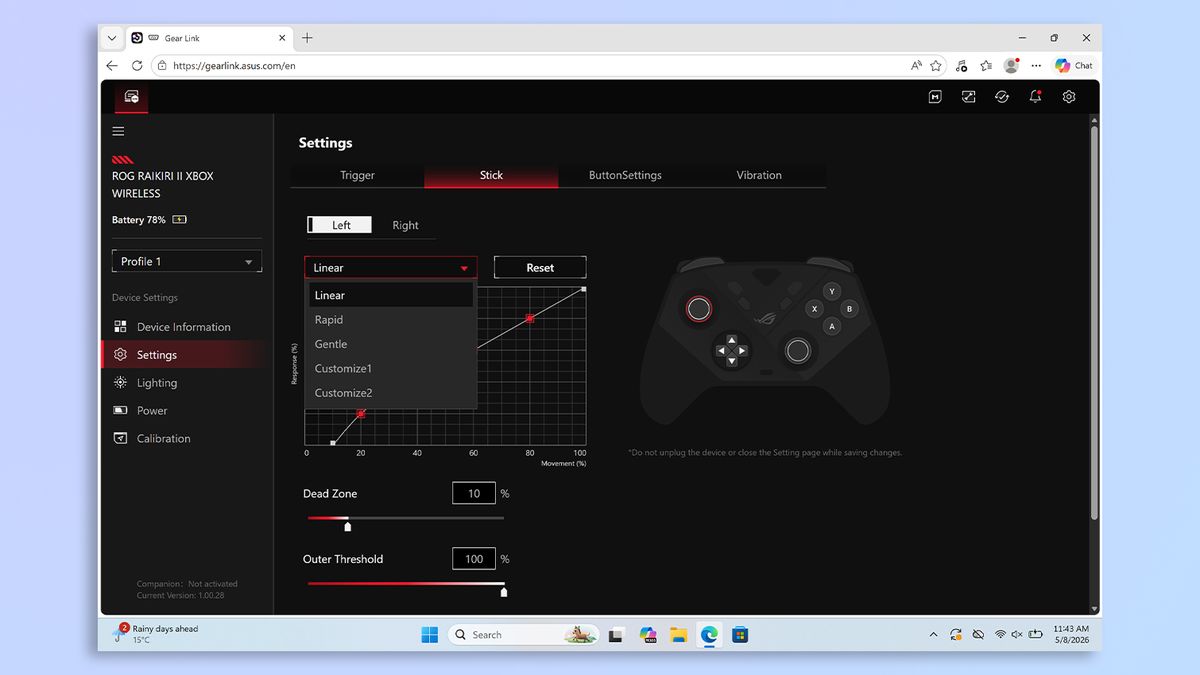Click the left analog stick on controller image
Viewport: 1200px width, 675px height.
coord(699,309)
